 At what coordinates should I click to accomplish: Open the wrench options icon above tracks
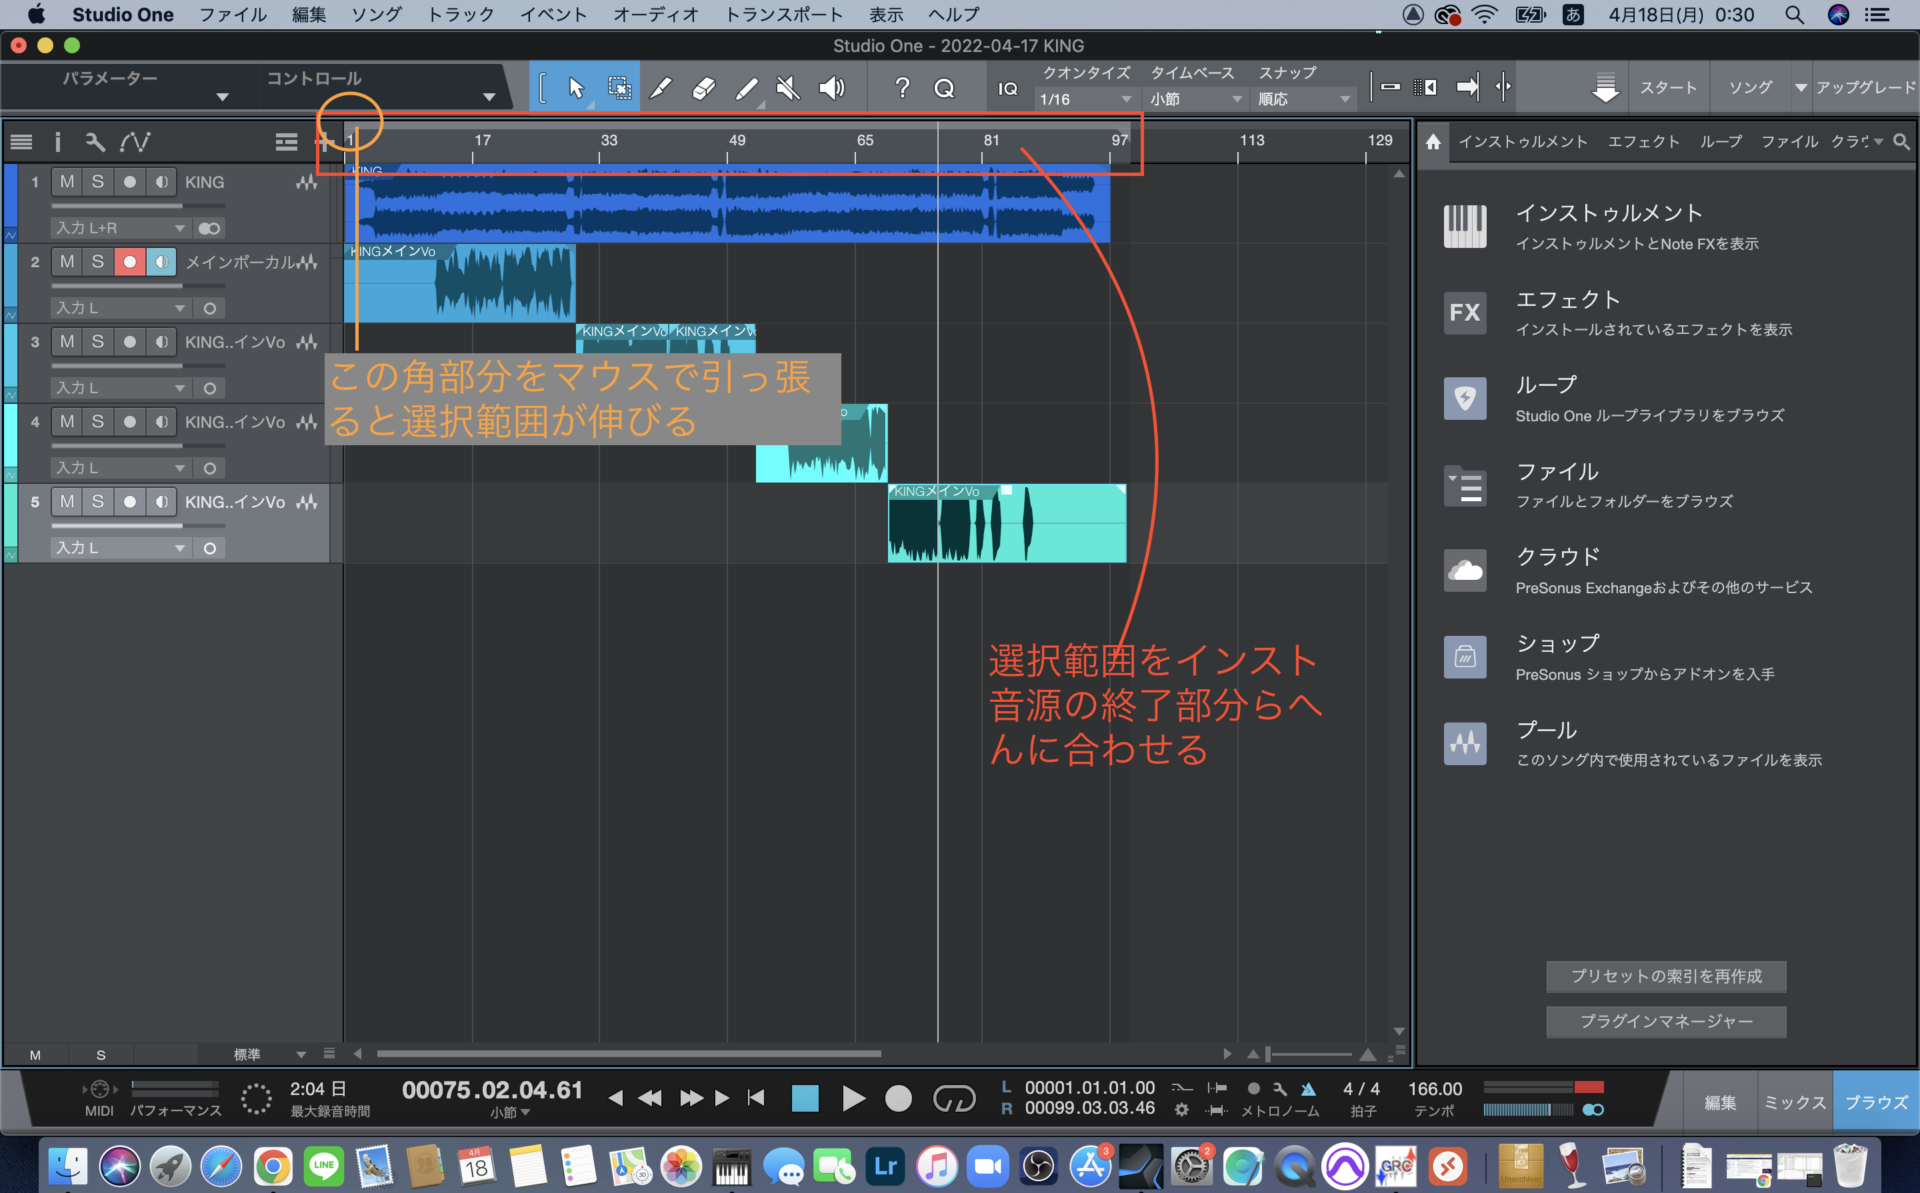coord(95,142)
